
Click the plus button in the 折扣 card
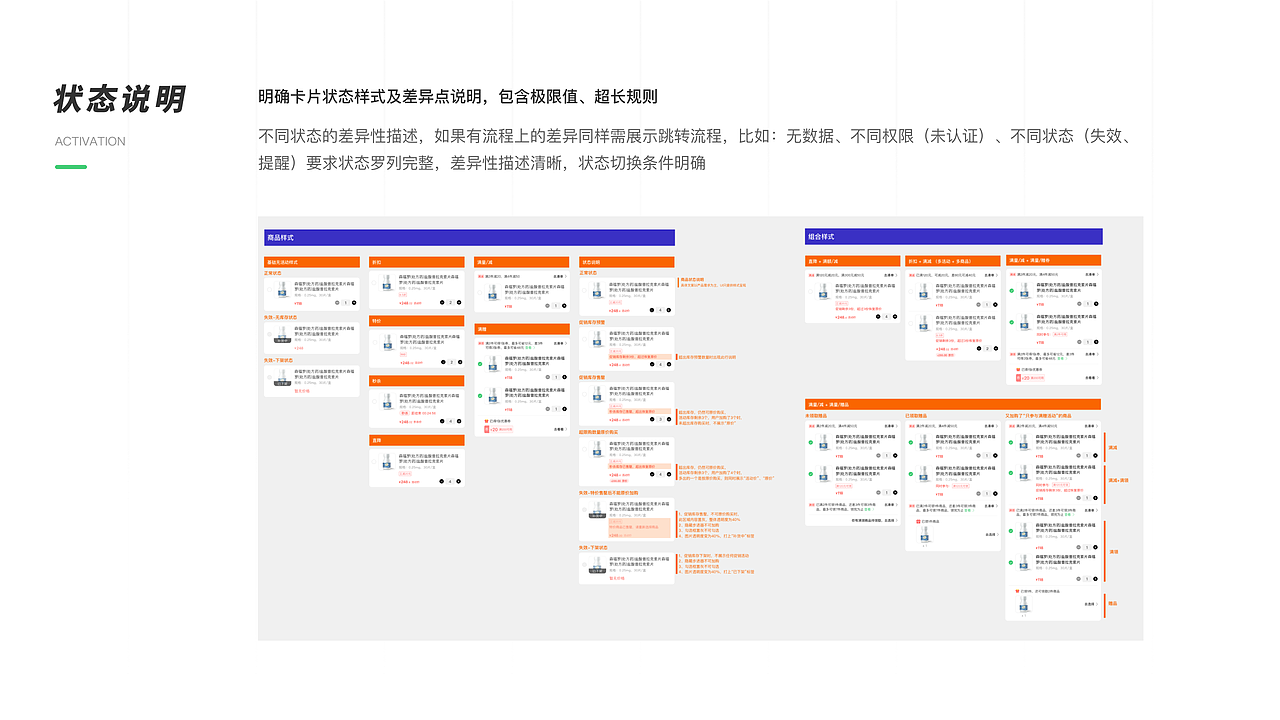459,302
